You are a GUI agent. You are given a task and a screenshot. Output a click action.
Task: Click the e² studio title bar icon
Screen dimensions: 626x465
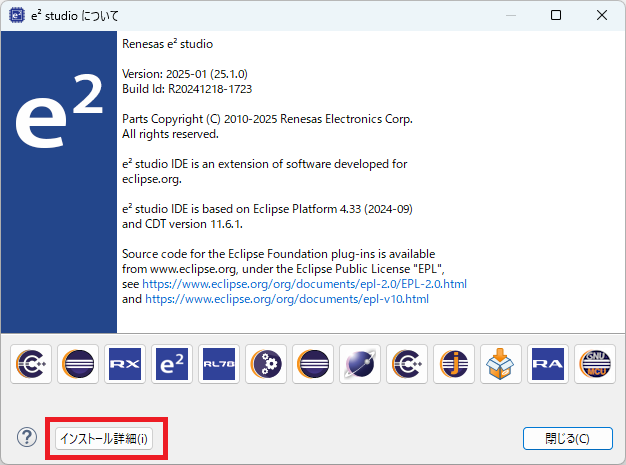pos(17,15)
